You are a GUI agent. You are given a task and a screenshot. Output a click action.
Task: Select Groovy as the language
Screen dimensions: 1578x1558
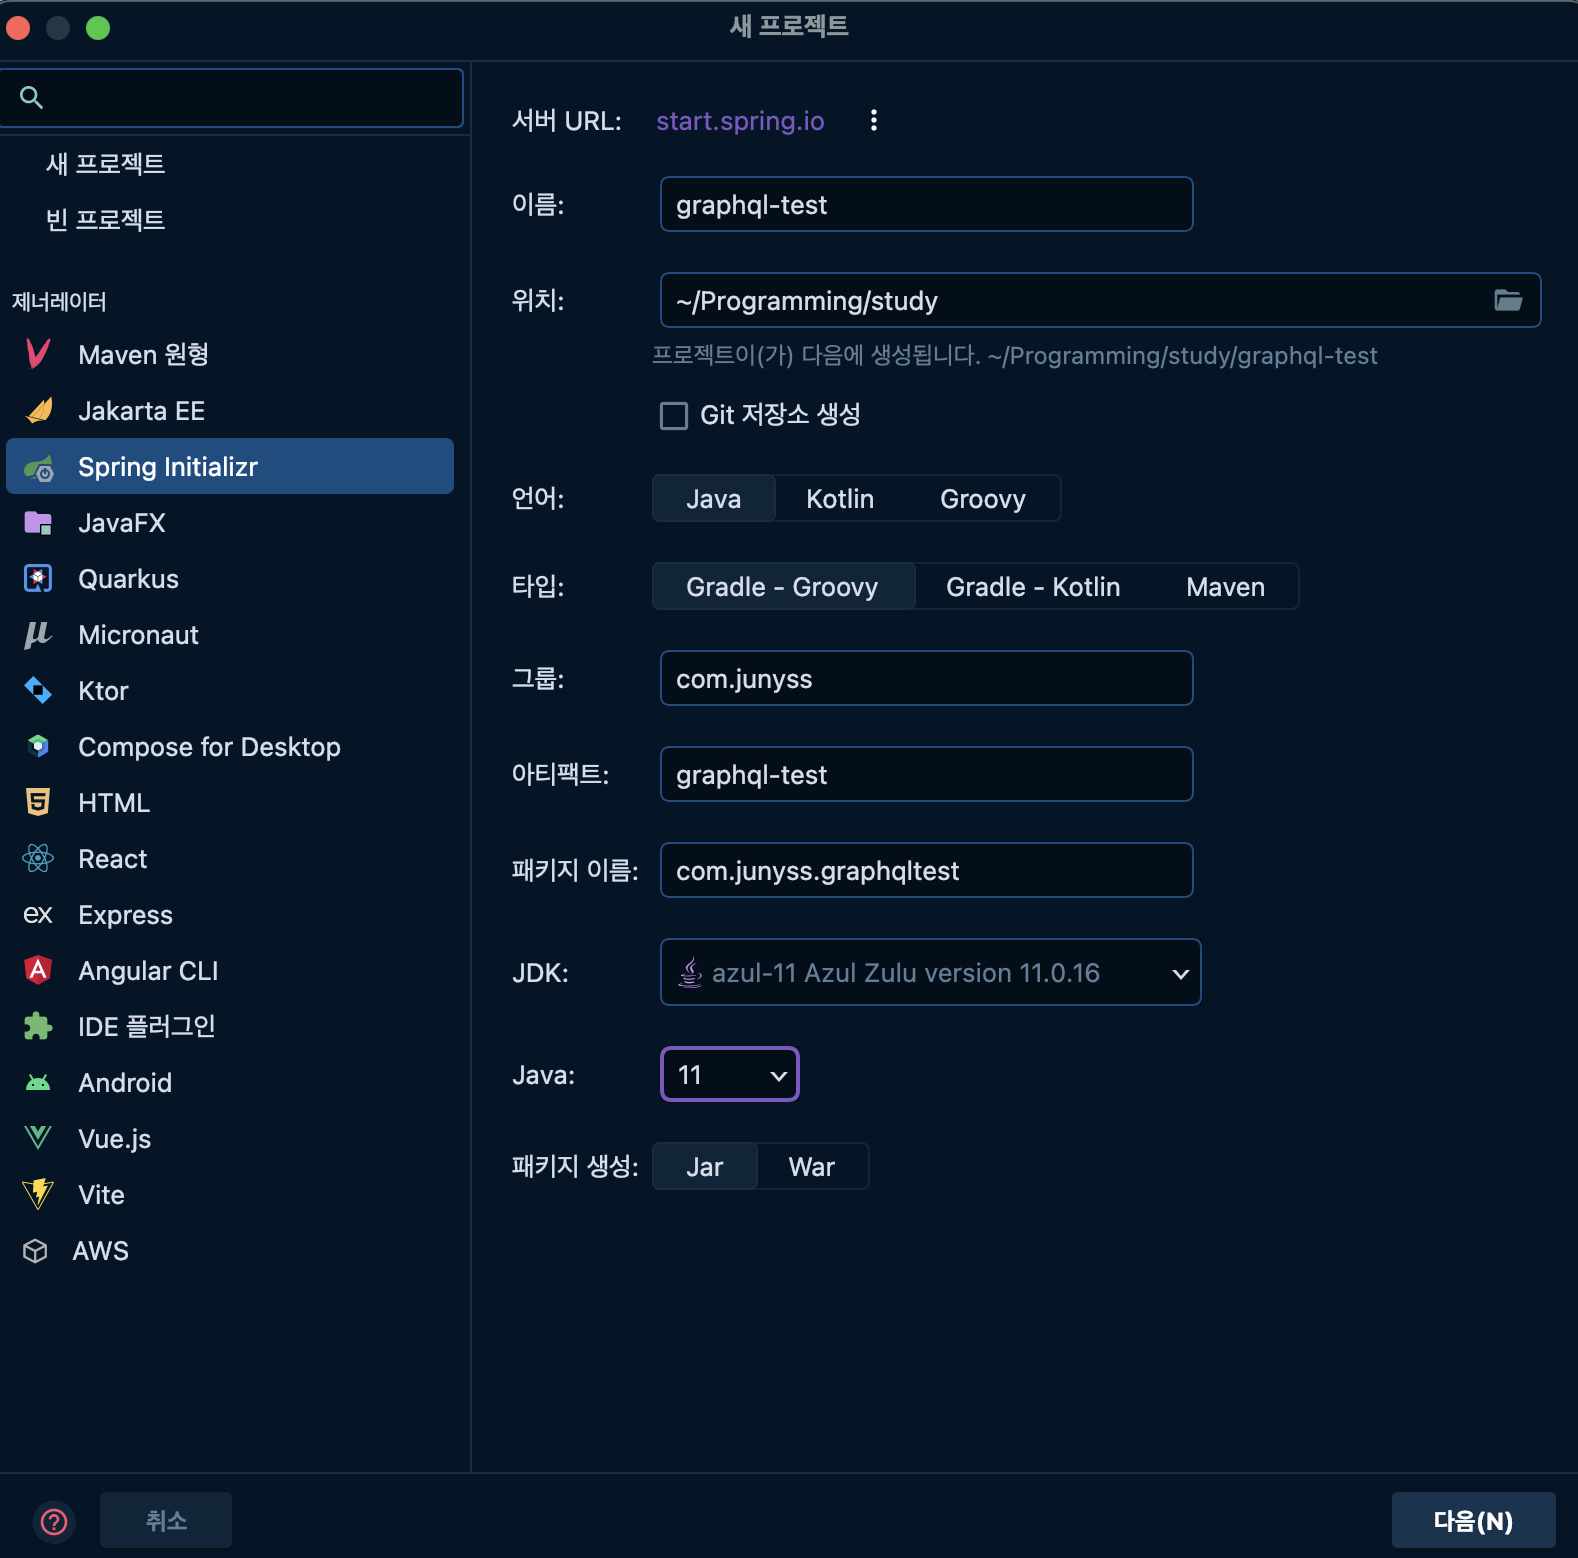(983, 498)
